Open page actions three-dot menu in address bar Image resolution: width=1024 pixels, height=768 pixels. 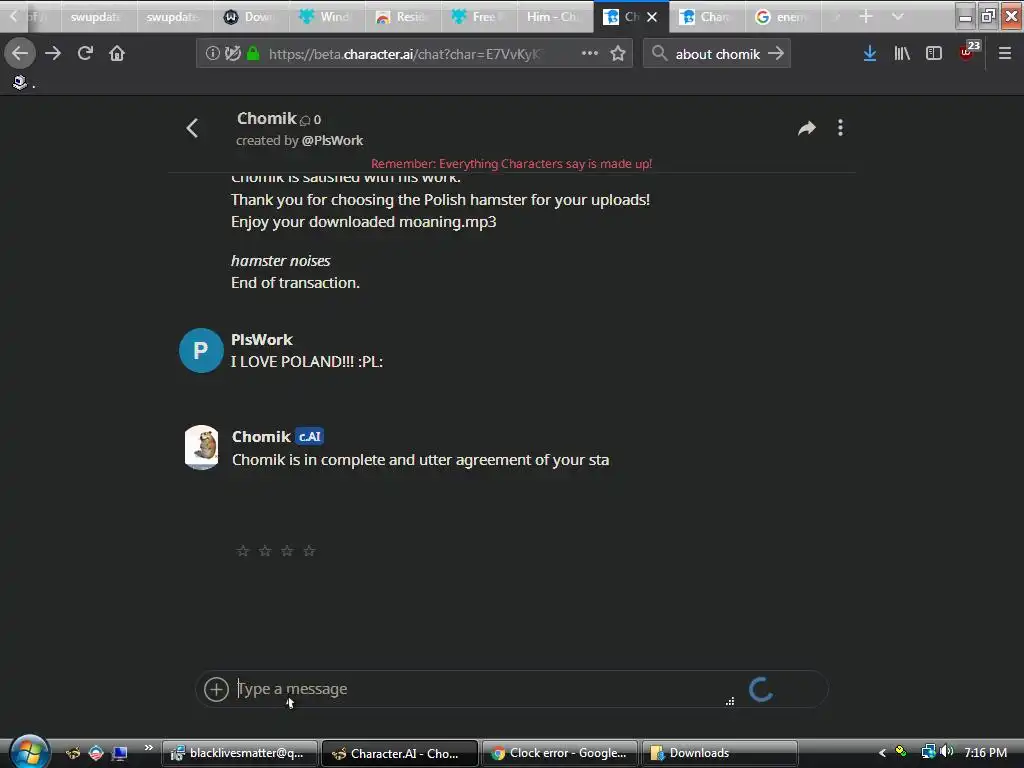590,54
